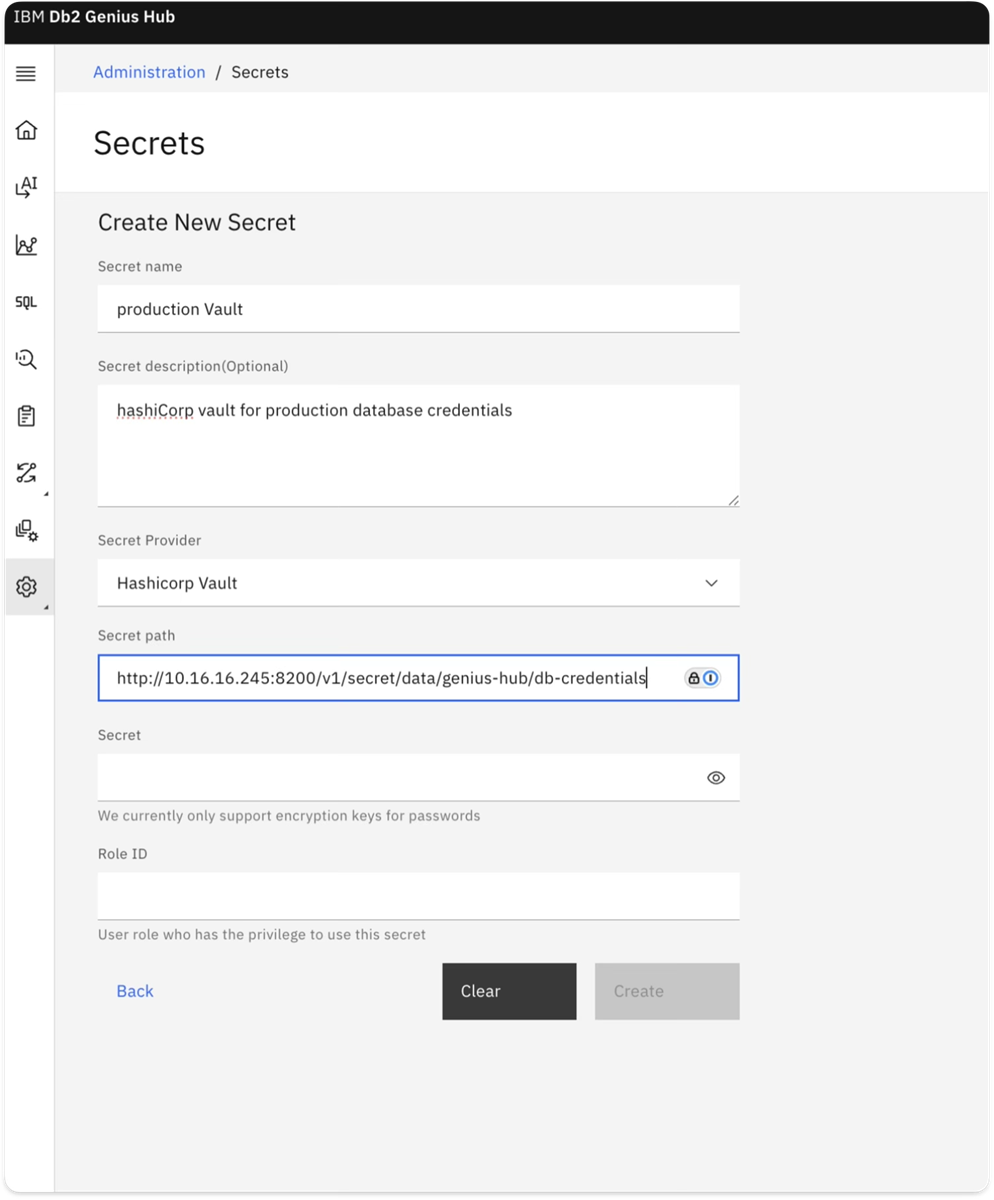
Task: Open the Hashicorp Vault provider combo box
Action: pyautogui.click(x=418, y=583)
